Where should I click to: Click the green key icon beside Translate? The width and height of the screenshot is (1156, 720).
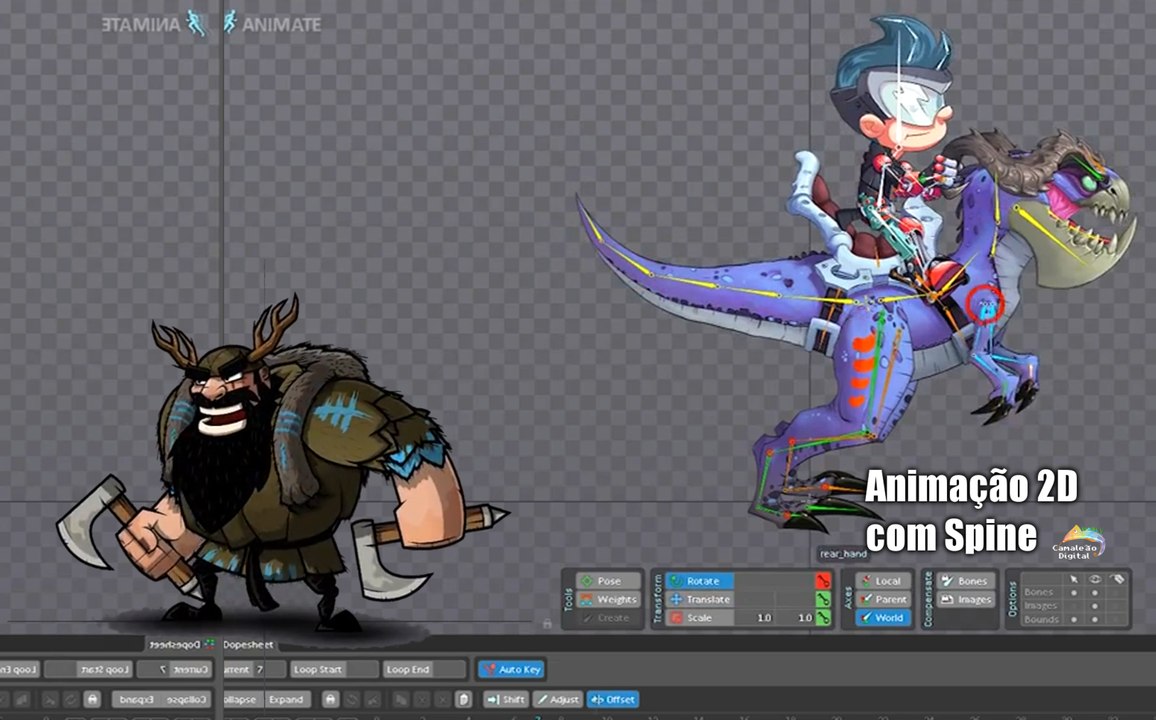point(823,599)
